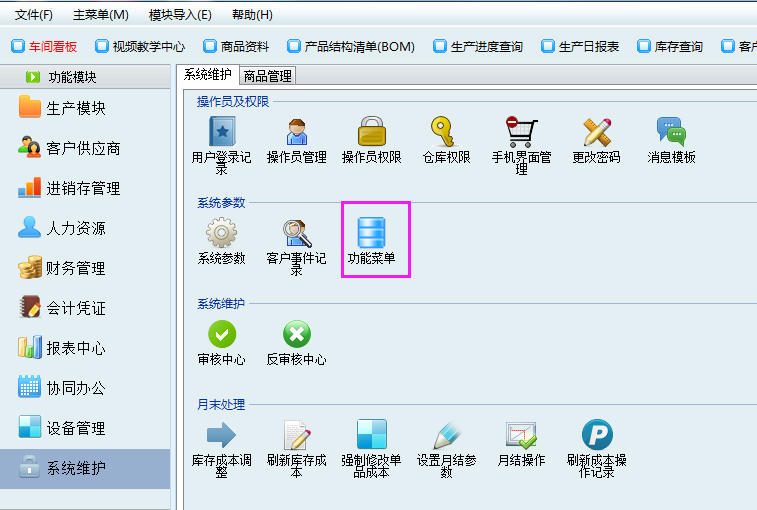Open 操作员管理 operator management

(x=297, y=133)
